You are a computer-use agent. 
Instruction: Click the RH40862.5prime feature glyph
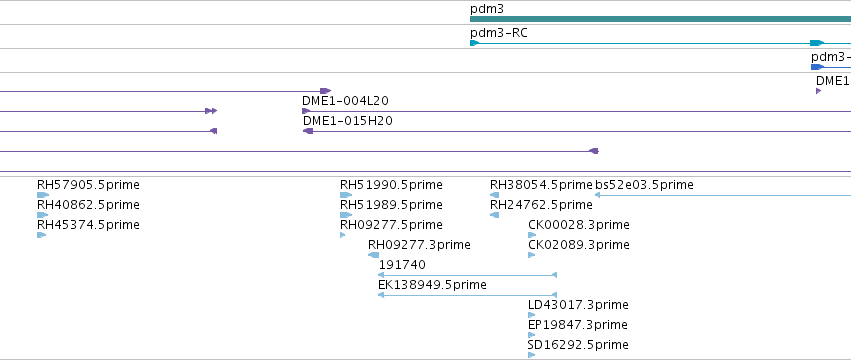pyautogui.click(x=43, y=215)
